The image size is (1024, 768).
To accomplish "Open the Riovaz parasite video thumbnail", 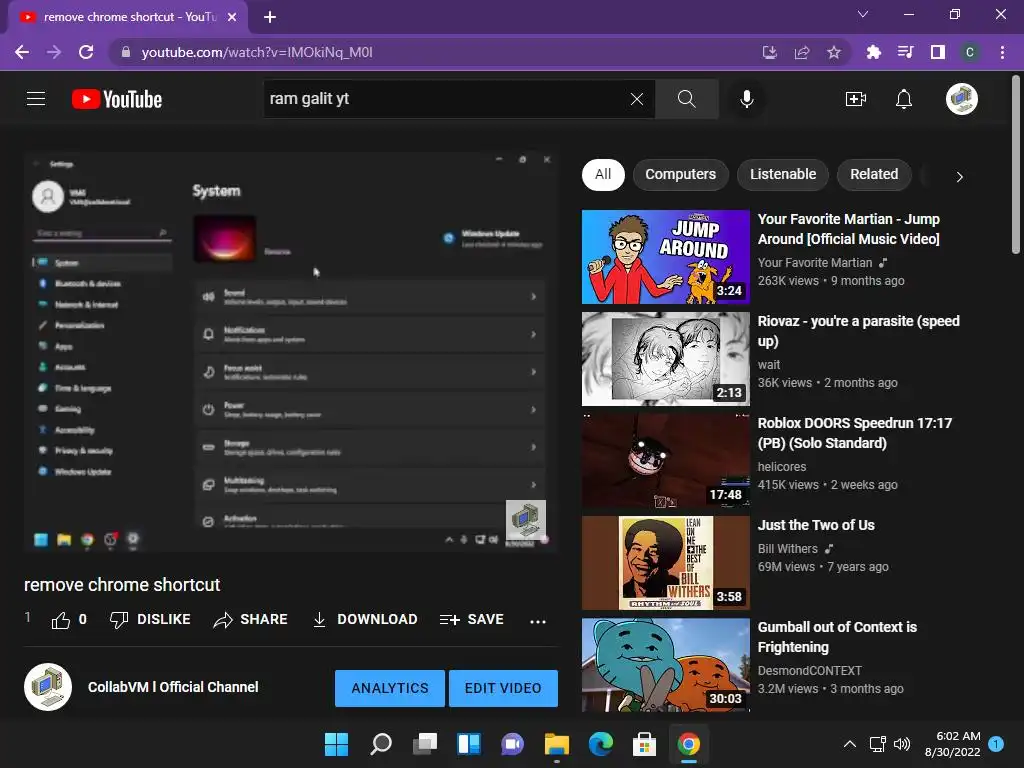I will point(665,359).
